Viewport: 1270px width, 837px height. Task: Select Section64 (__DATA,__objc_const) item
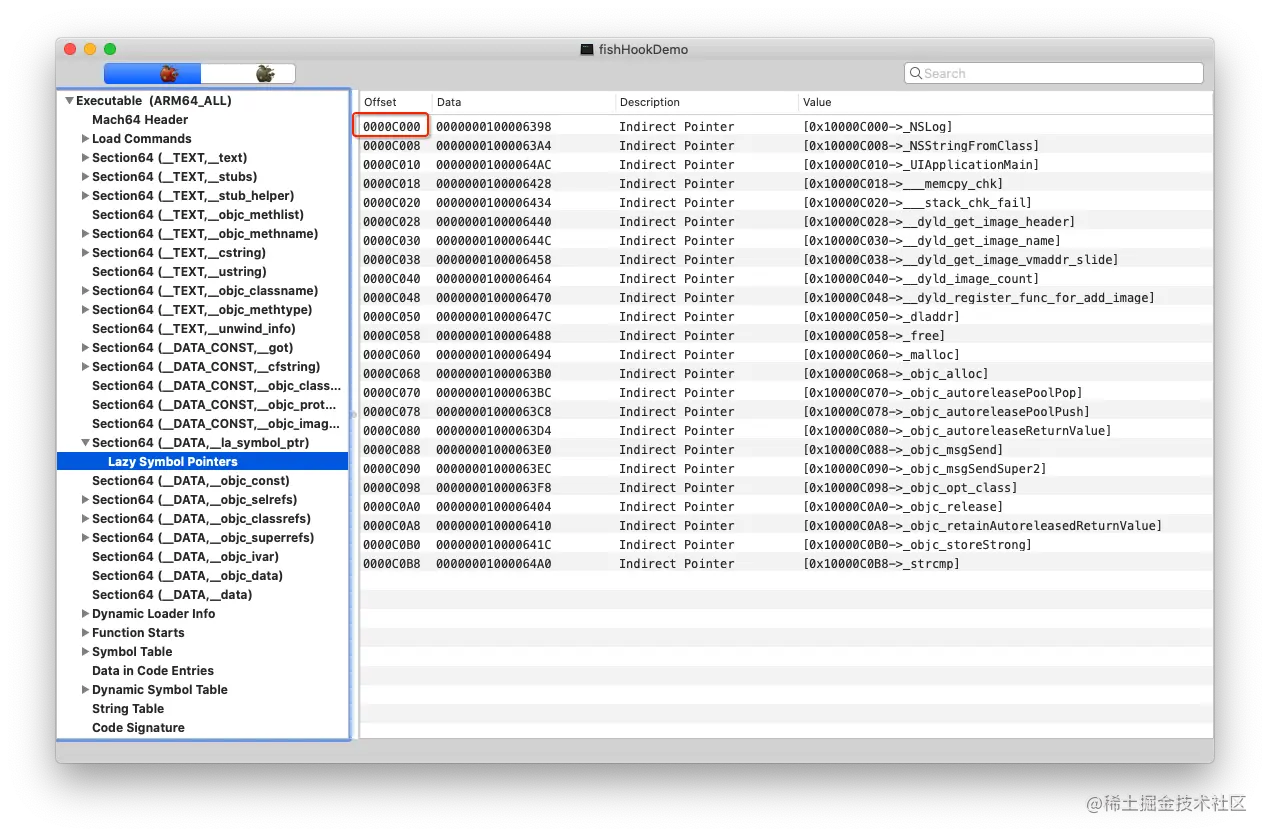(x=191, y=481)
